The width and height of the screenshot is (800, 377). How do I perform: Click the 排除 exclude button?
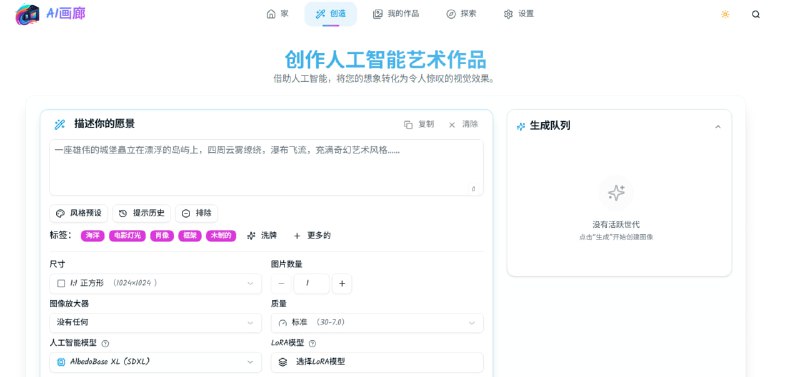[x=196, y=213]
